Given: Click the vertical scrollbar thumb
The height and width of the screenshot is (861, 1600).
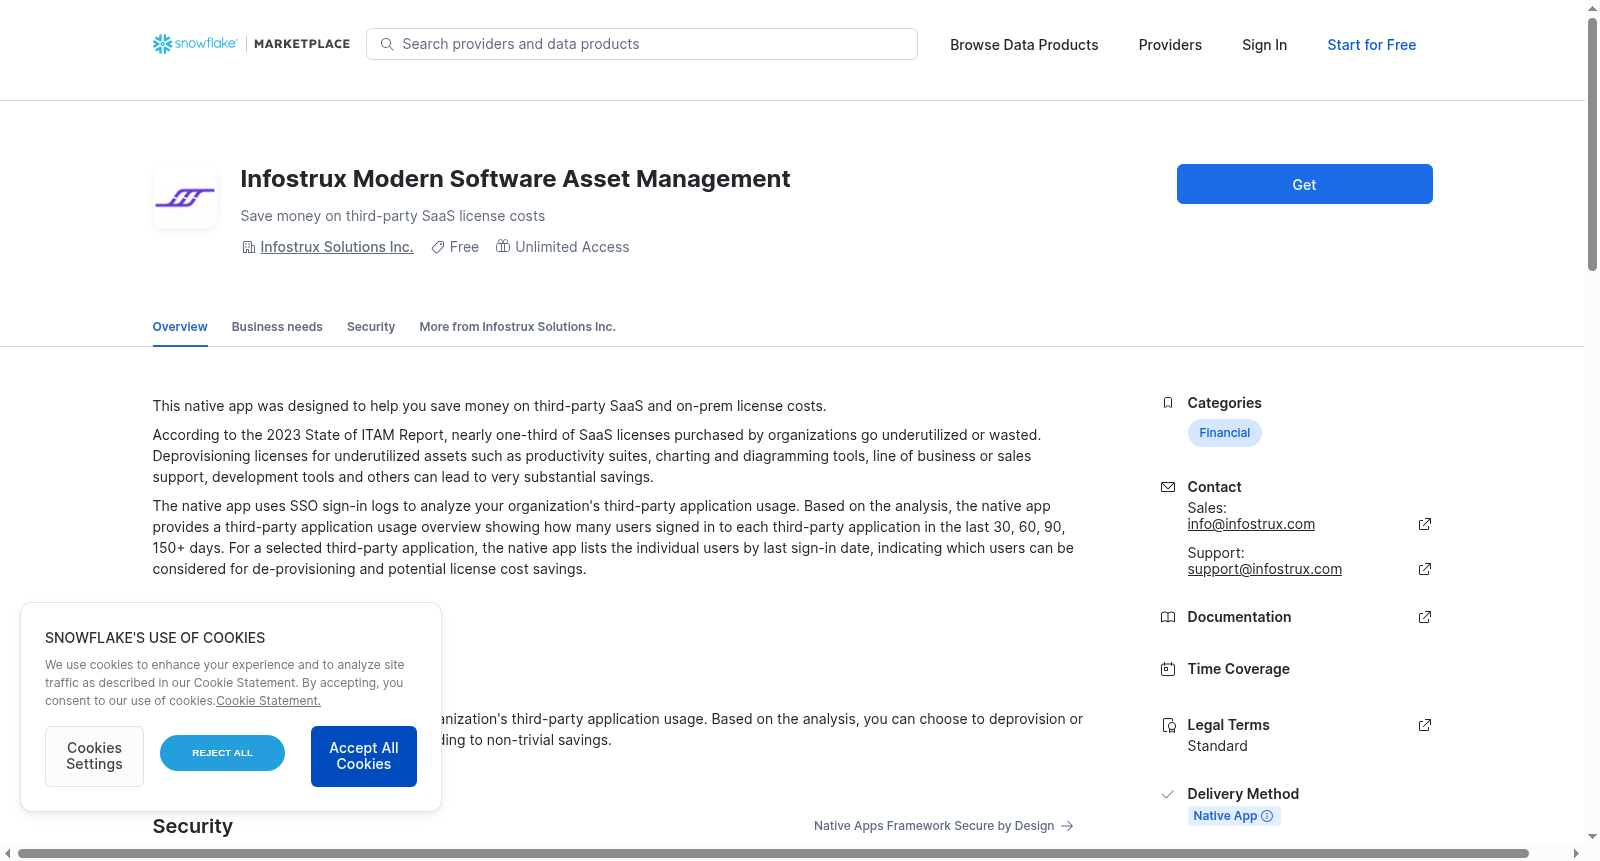Looking at the screenshot, I should pyautogui.click(x=1592, y=144).
